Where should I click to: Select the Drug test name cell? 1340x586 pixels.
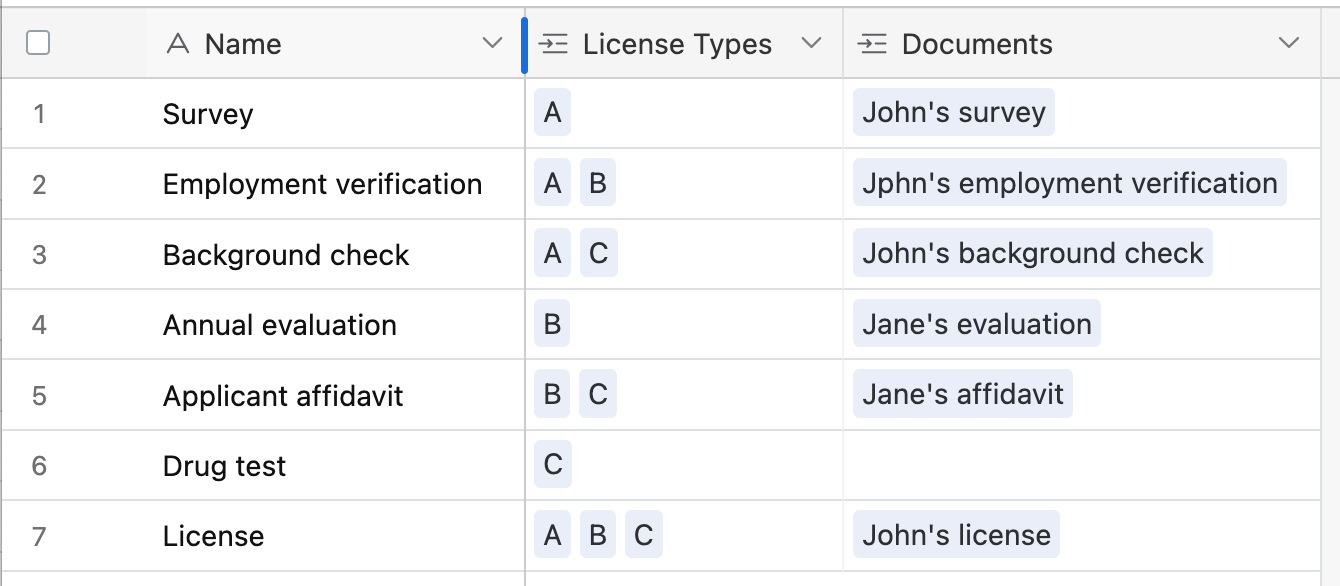tap(335, 466)
